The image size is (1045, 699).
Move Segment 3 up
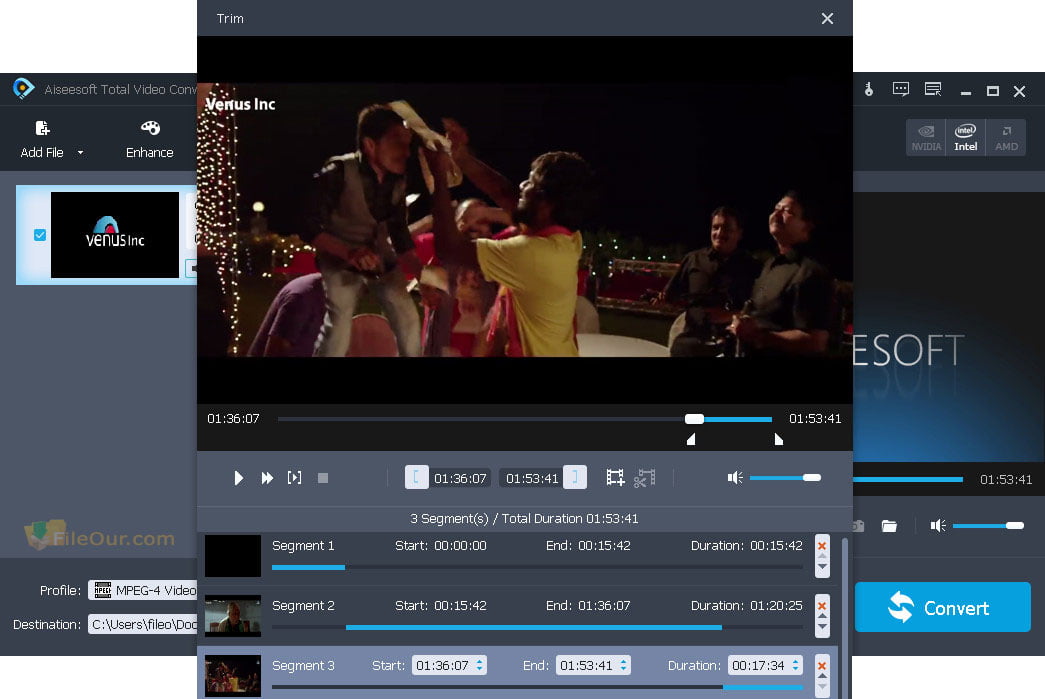(822, 676)
